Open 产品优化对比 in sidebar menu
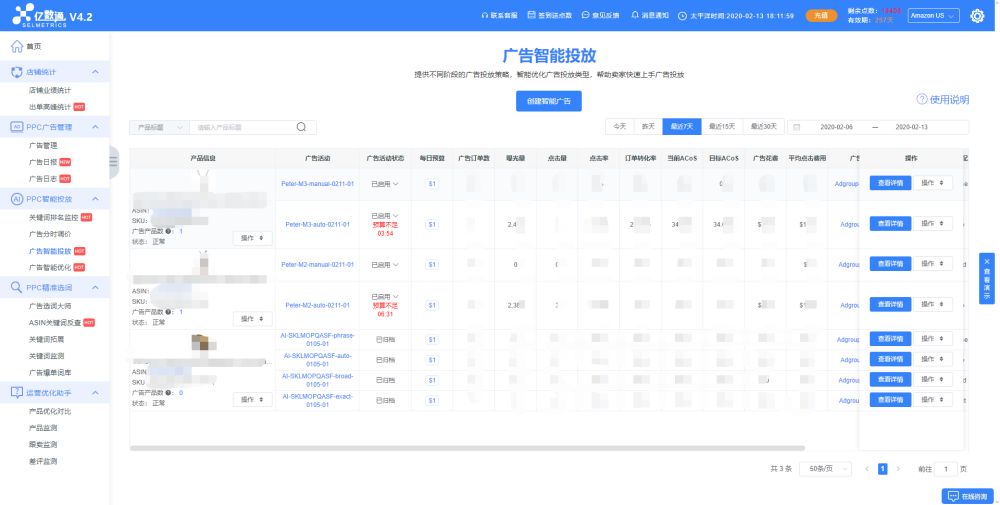 50,411
